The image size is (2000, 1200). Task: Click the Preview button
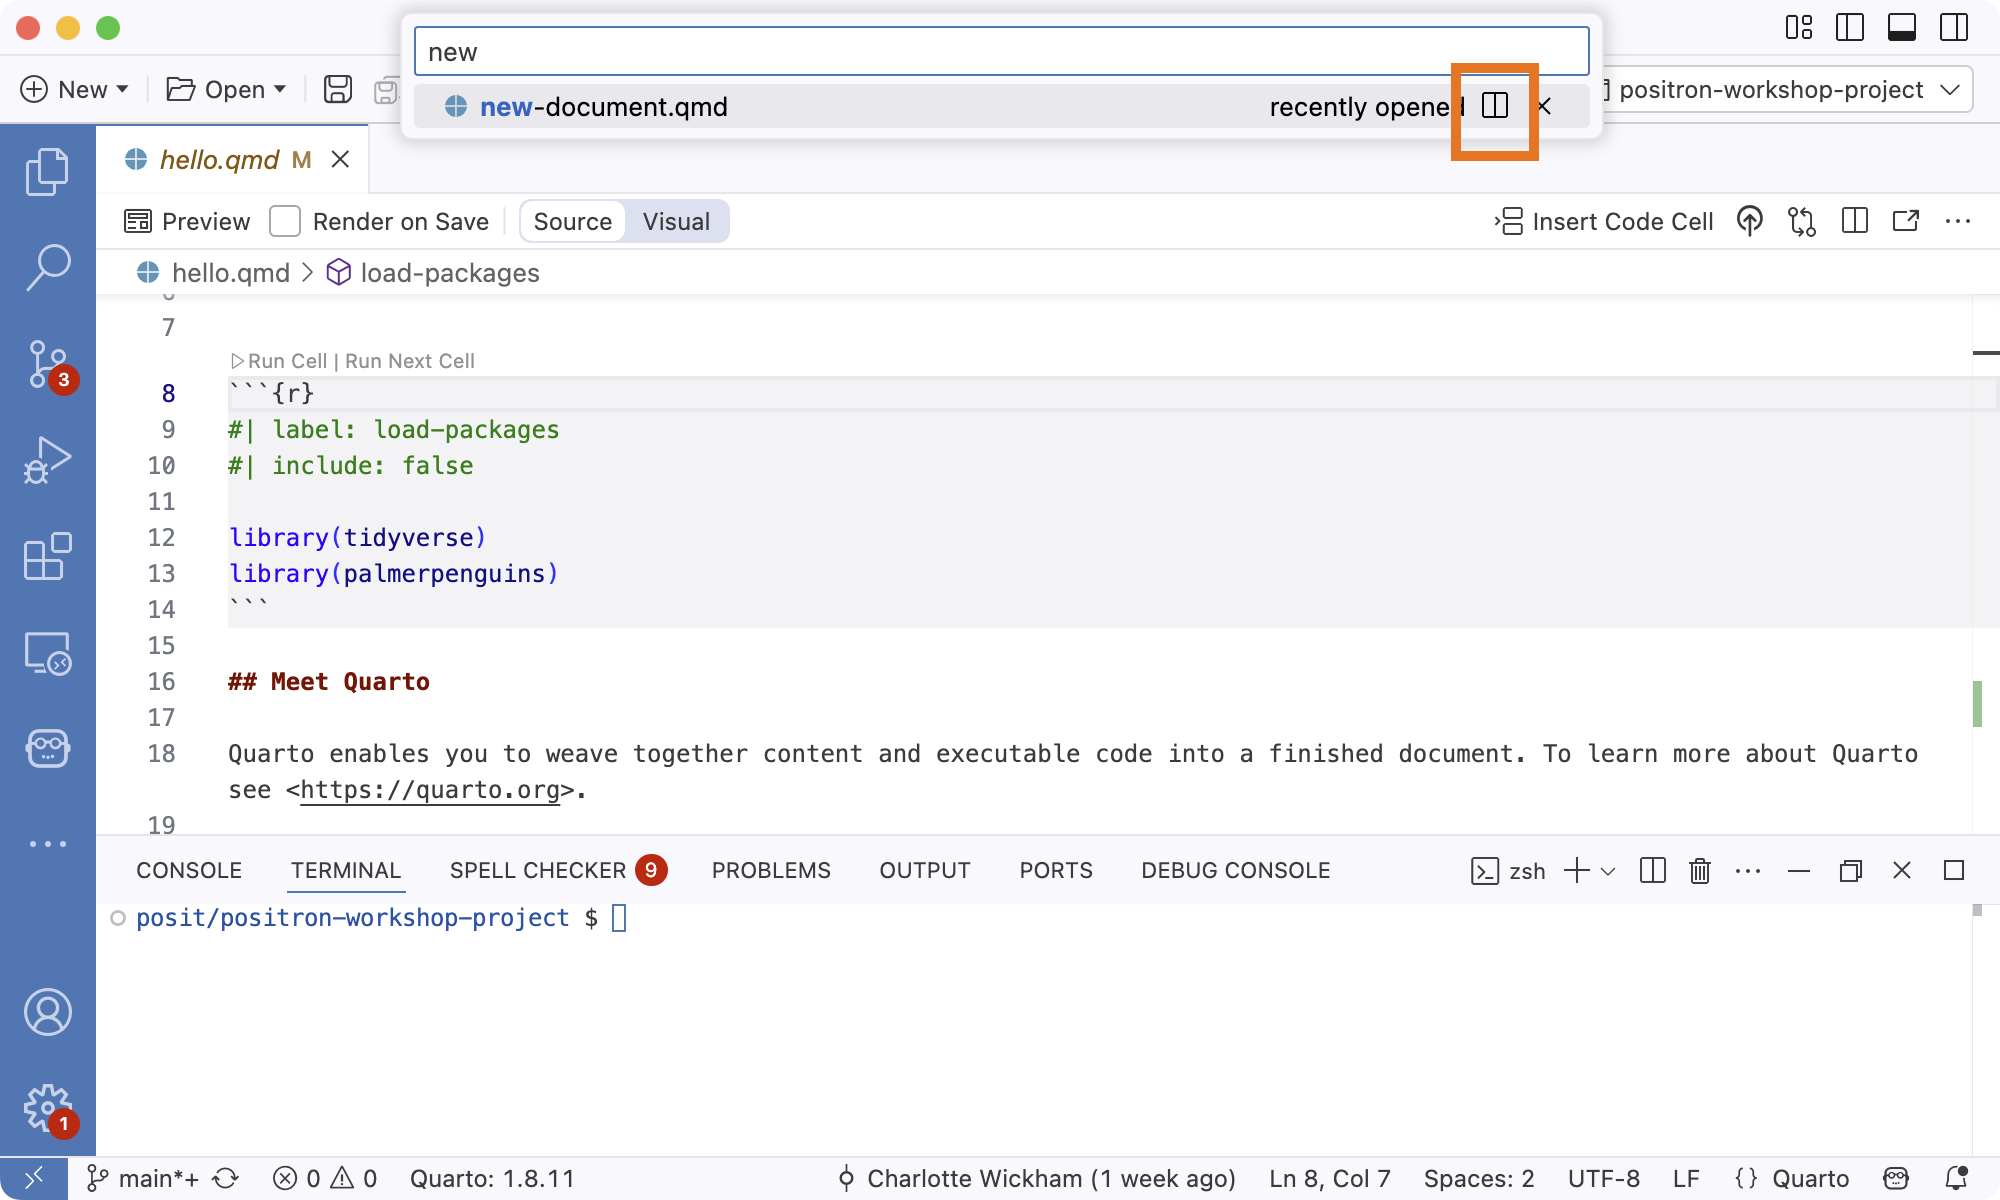(x=187, y=221)
